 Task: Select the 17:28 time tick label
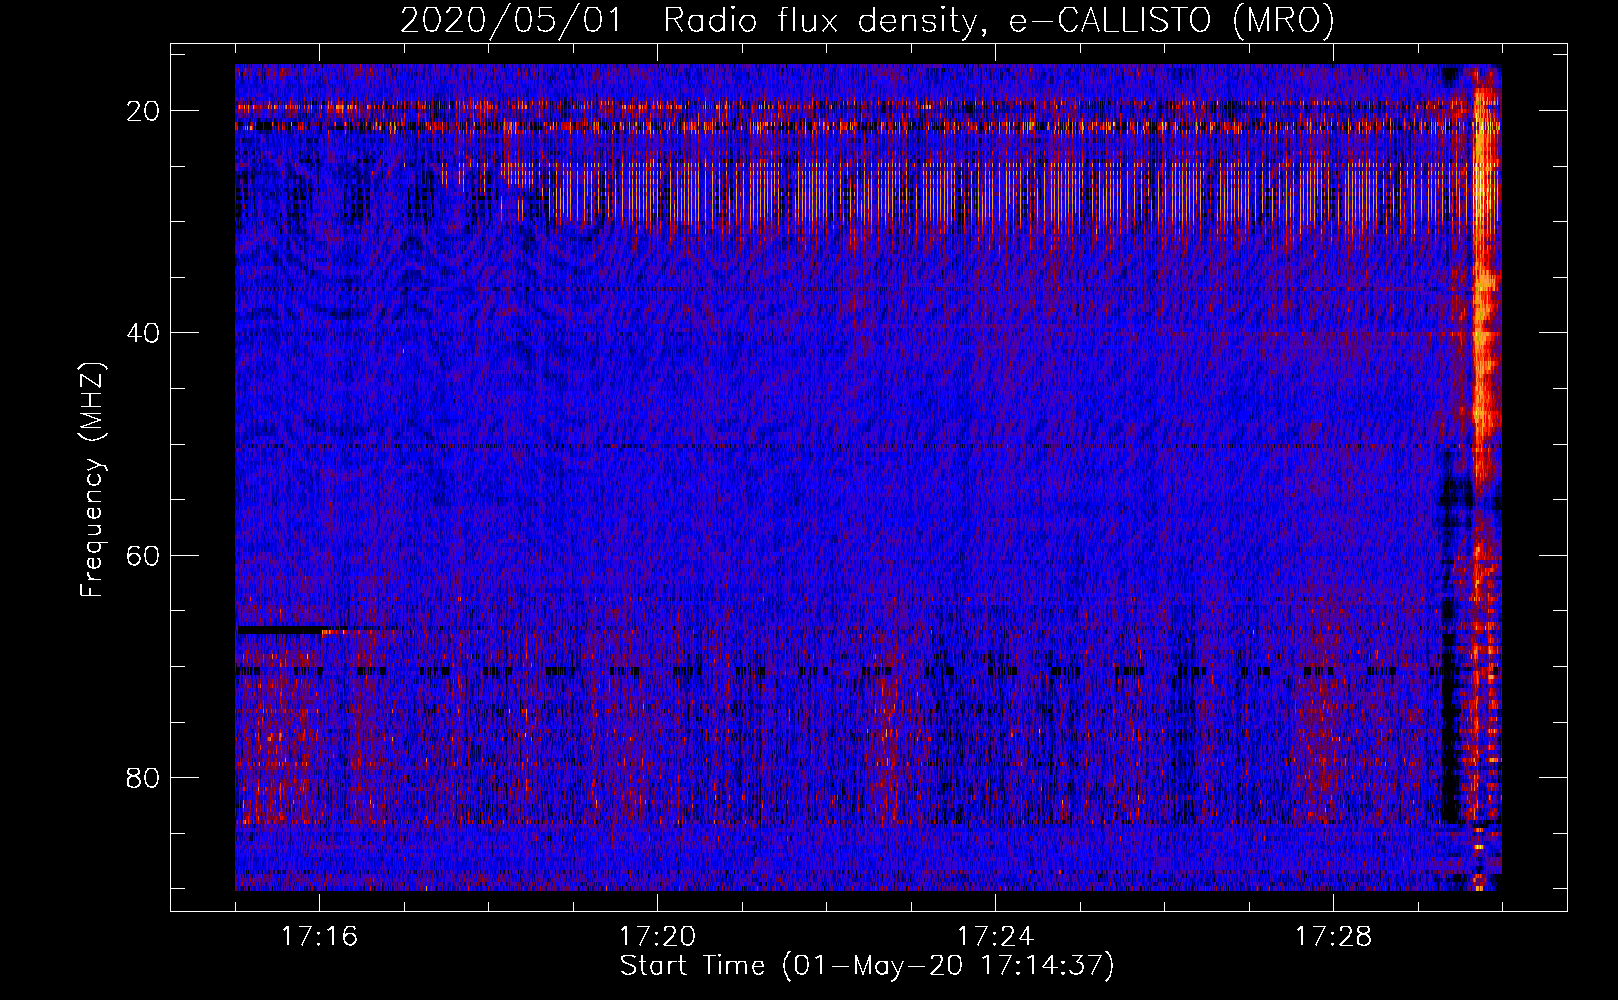(x=1333, y=937)
